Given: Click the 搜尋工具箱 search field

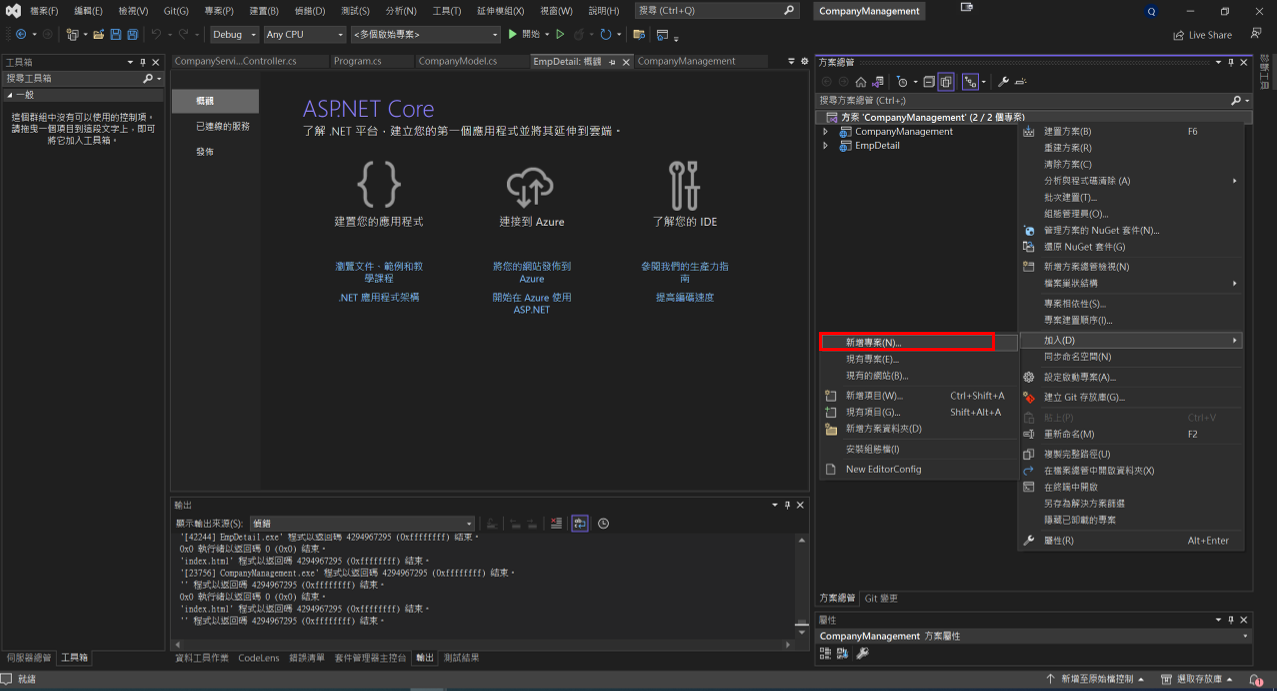Looking at the screenshot, I should [x=83, y=78].
